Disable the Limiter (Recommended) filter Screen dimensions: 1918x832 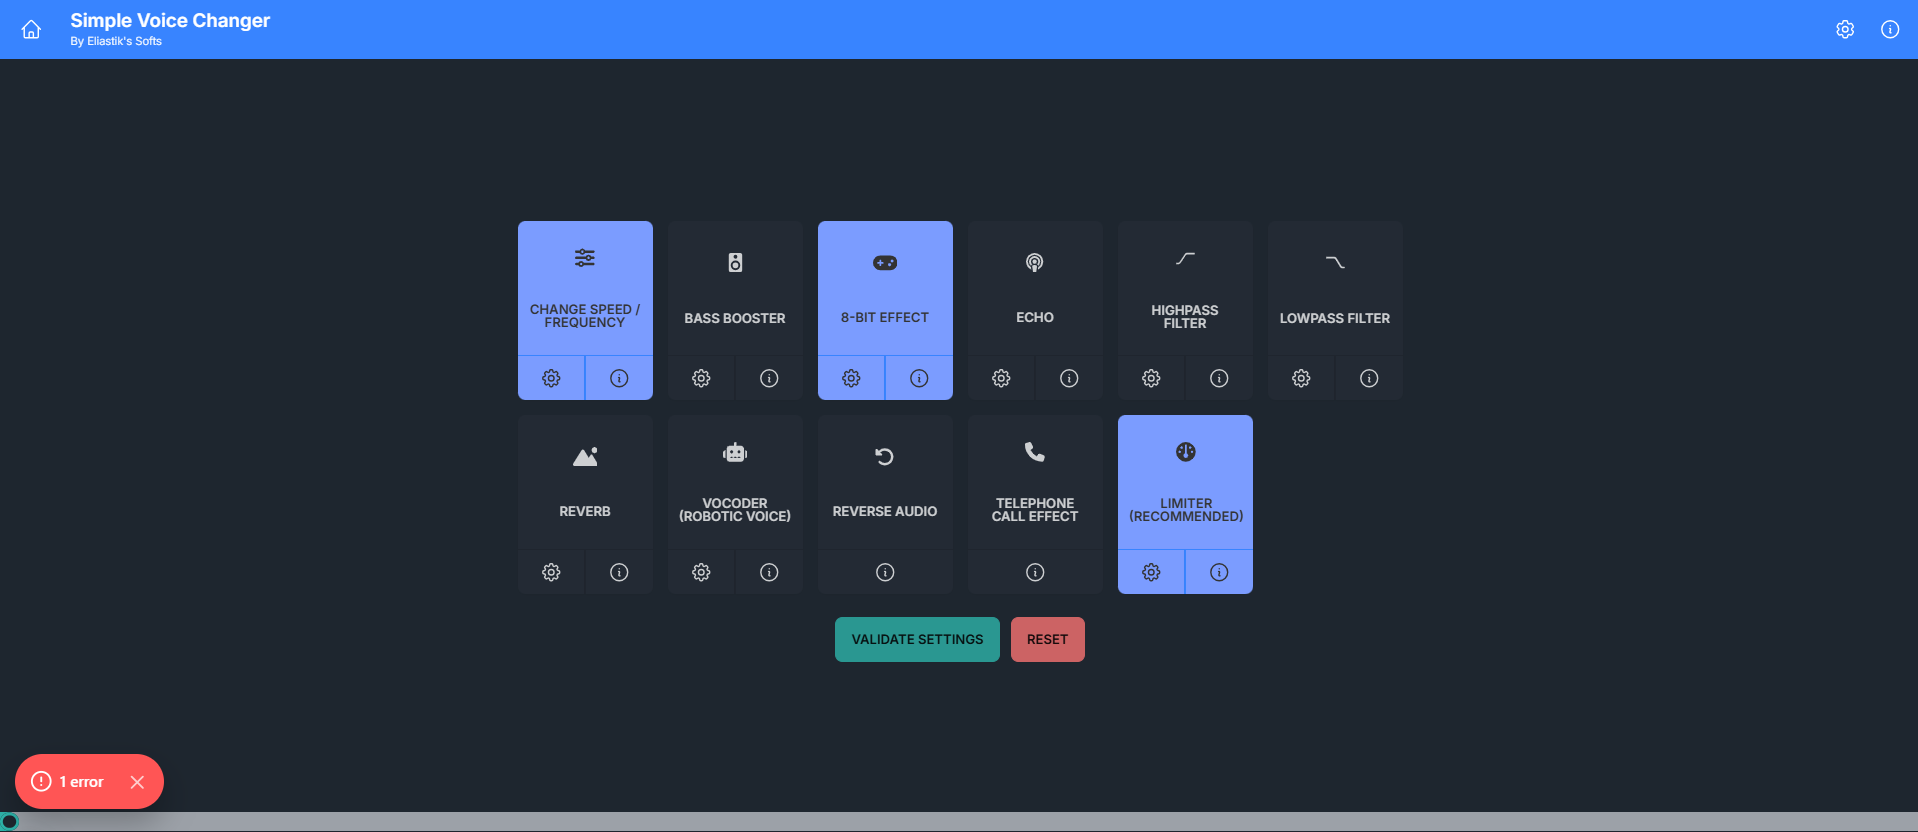1185,482
